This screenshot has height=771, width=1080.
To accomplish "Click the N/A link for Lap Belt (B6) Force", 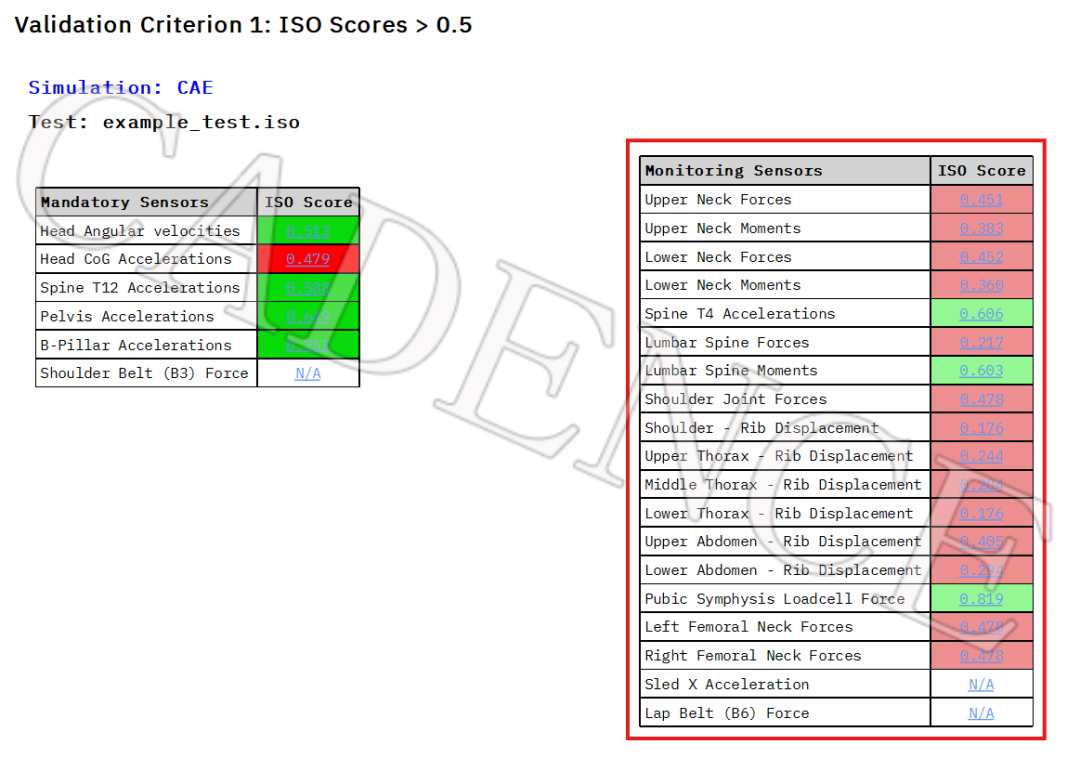I will pyautogui.click(x=981, y=713).
